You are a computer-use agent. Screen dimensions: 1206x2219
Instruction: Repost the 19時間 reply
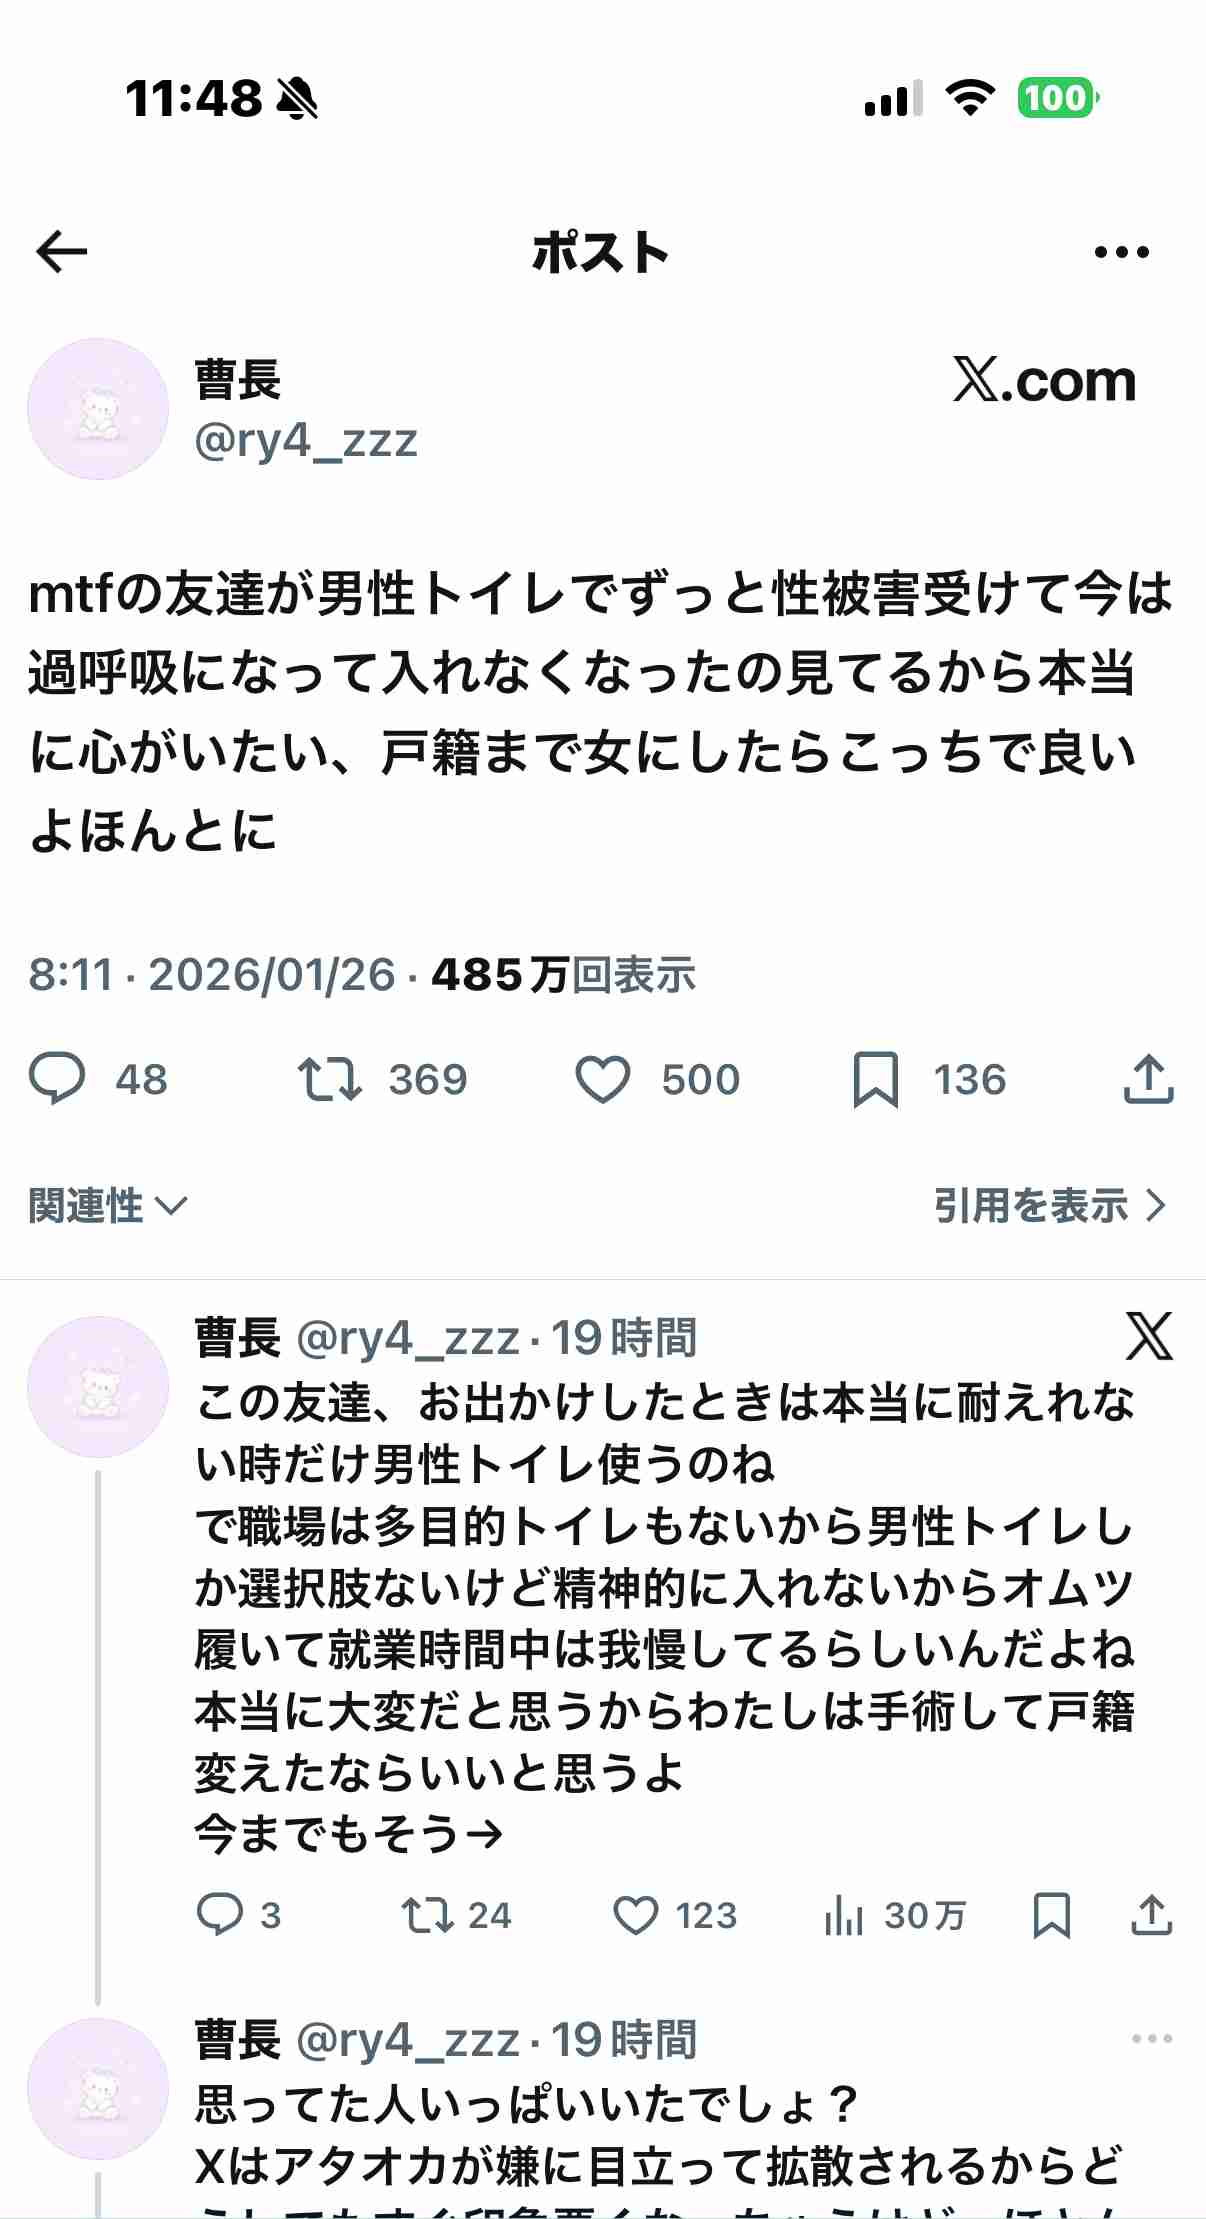(x=426, y=1916)
